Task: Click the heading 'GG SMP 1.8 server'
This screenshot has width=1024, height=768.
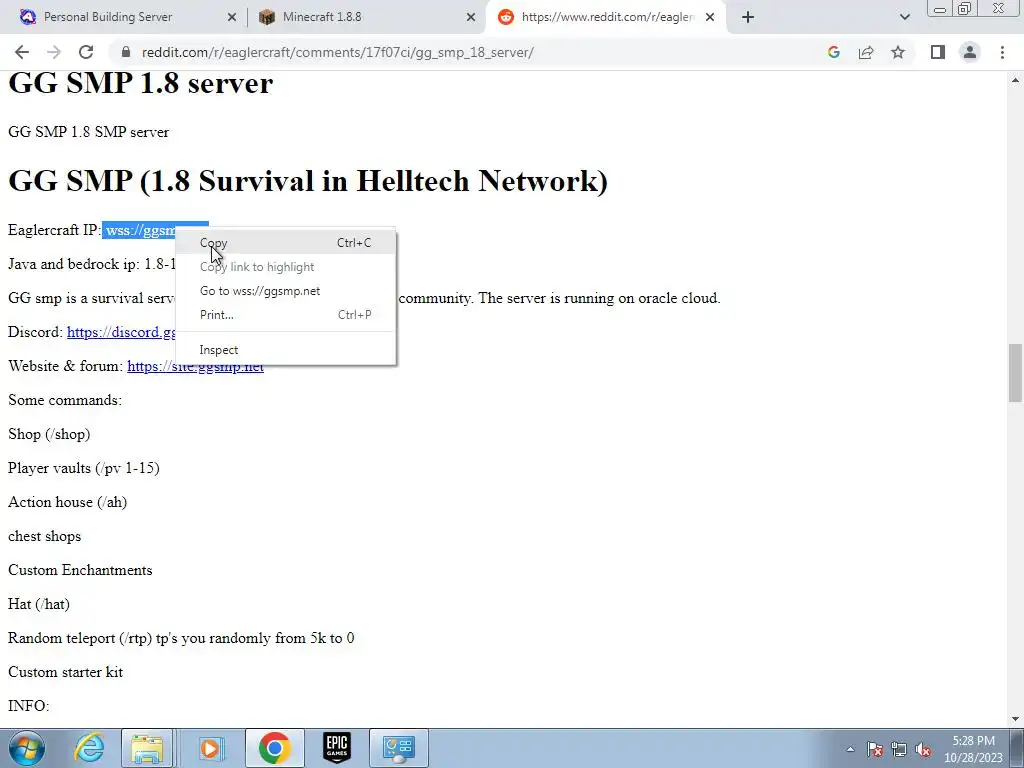Action: [x=140, y=83]
